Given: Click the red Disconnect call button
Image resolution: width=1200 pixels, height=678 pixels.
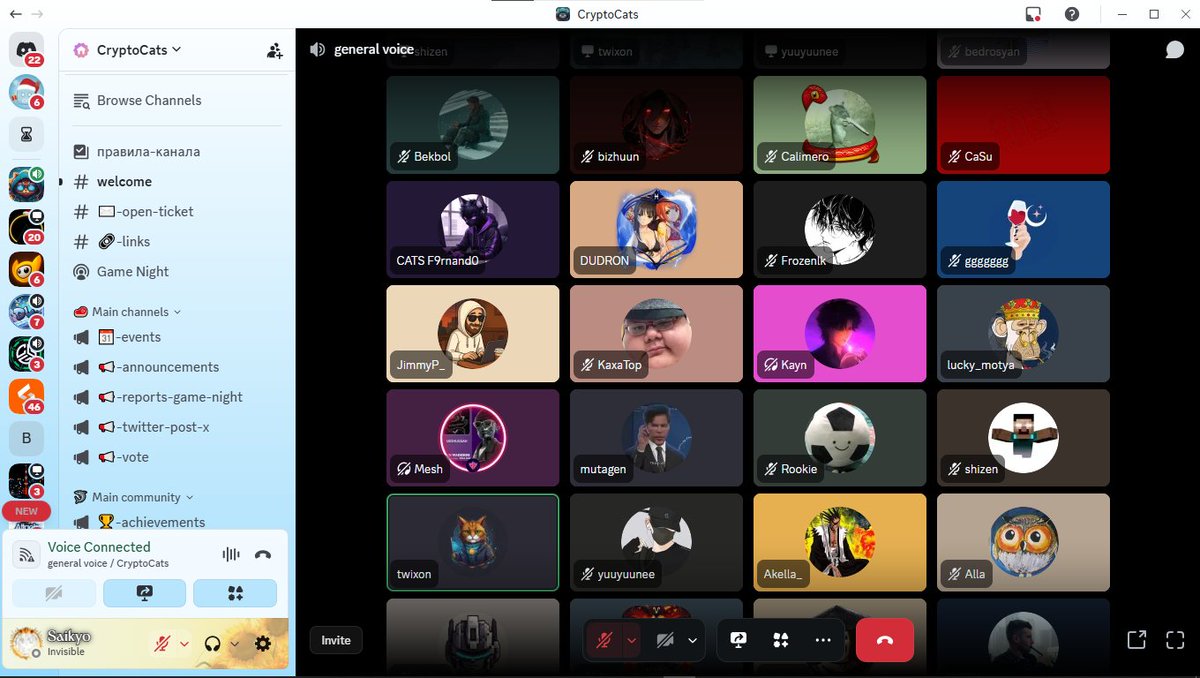Looking at the screenshot, I should (x=885, y=640).
